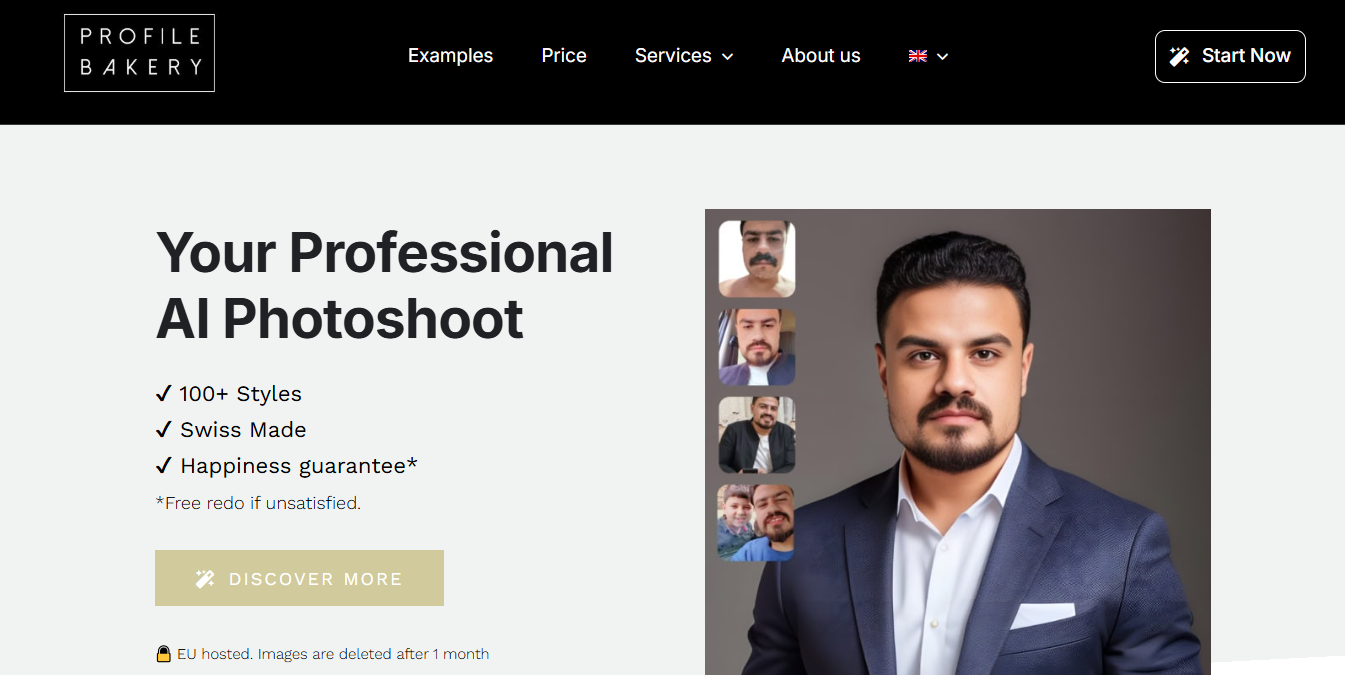Expand the Services dropdown chevron

[728, 57]
